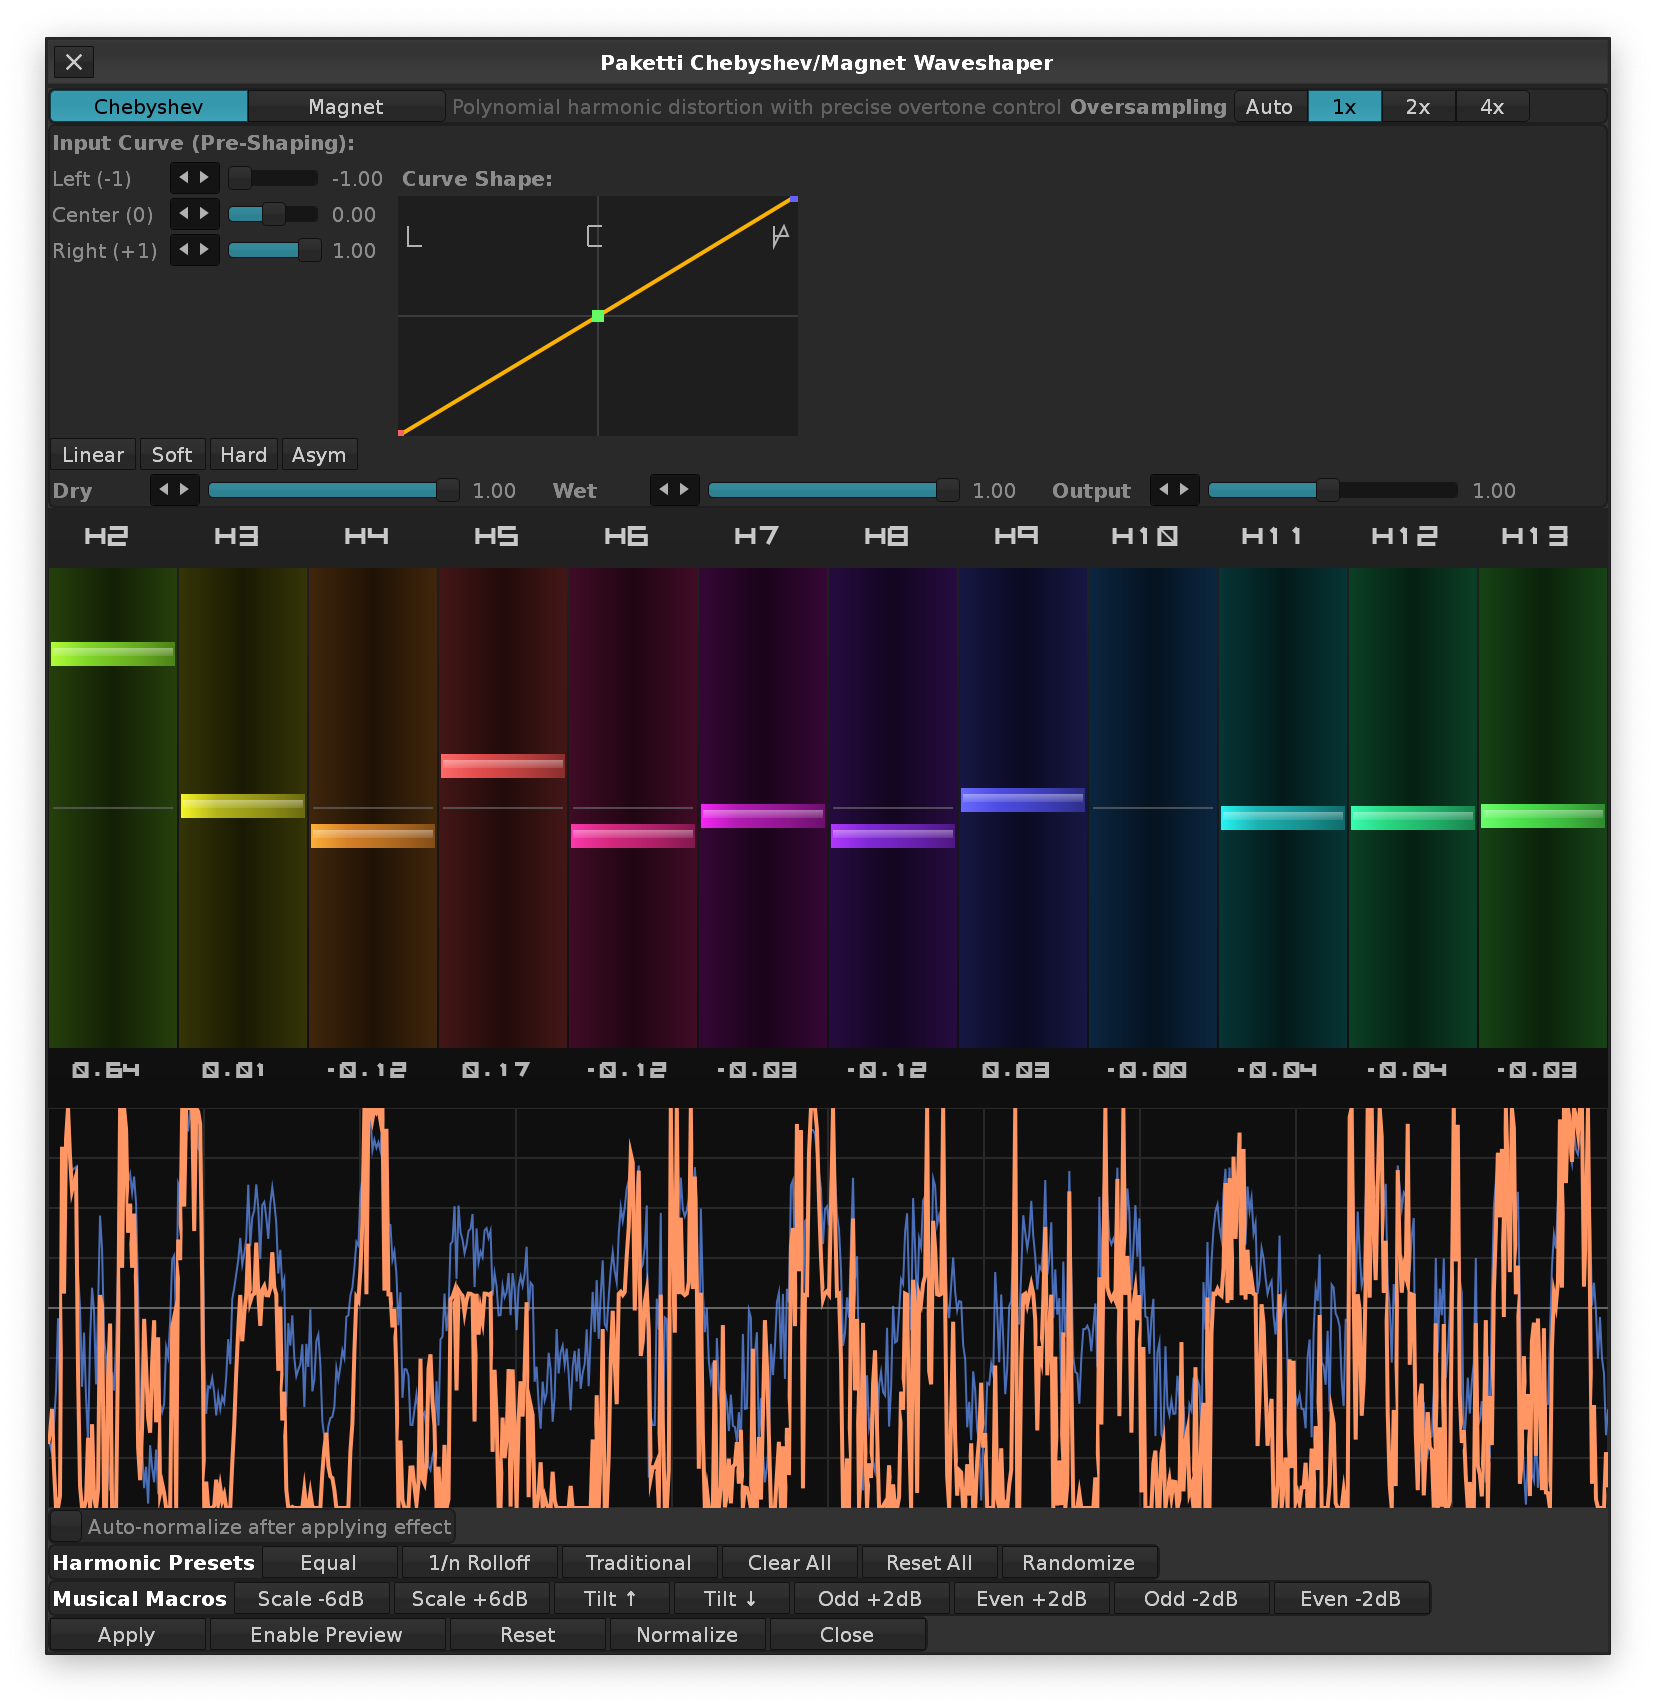Click the left arrow of the Dry stepper

point(164,490)
